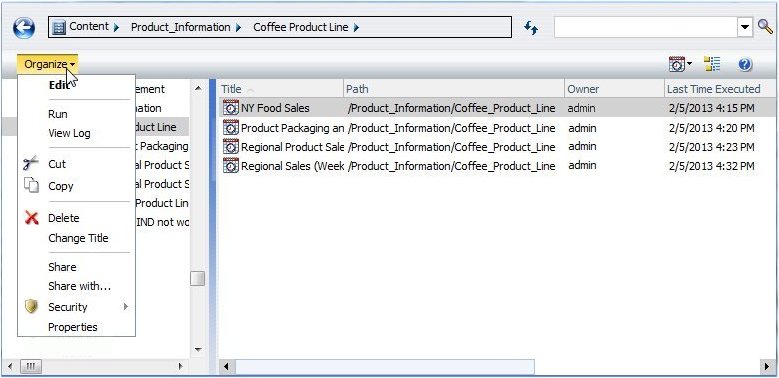Click the blue back arrow button
Image resolution: width=779 pixels, height=378 pixels.
pos(23,28)
